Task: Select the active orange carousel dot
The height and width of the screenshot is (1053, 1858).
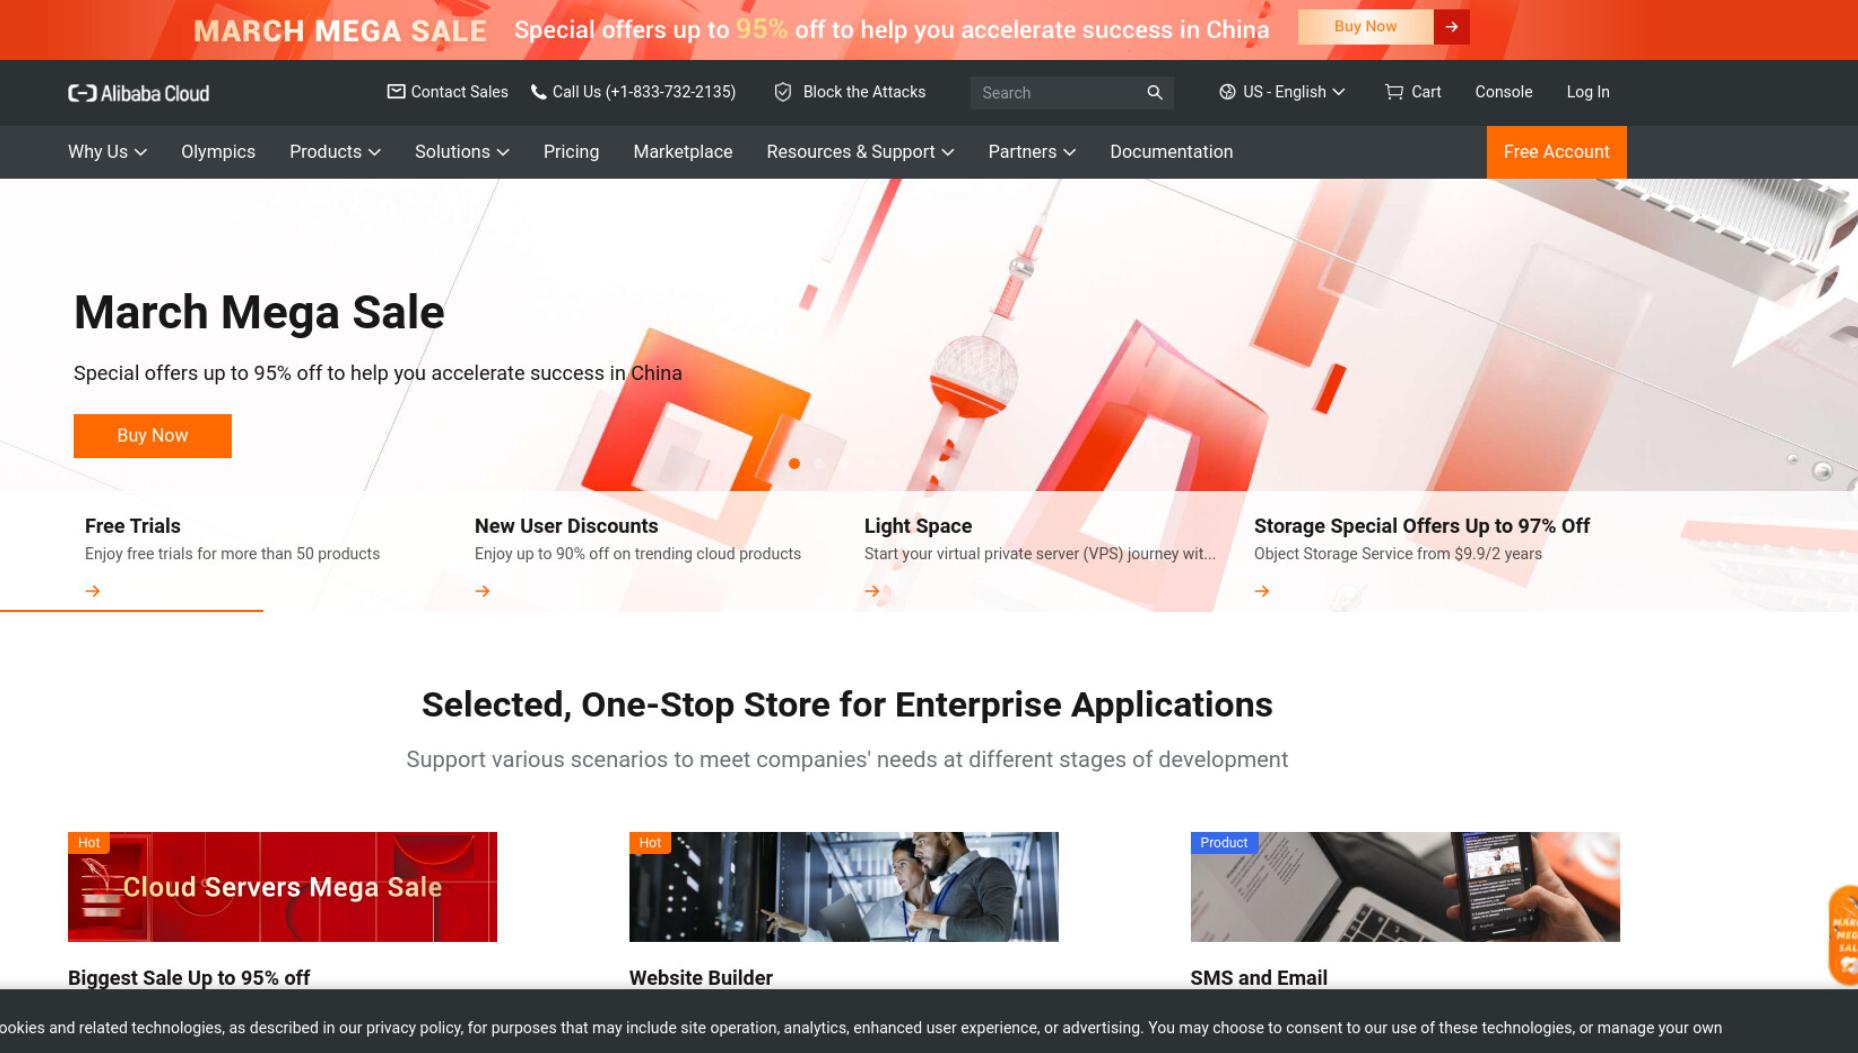Action: tap(794, 464)
